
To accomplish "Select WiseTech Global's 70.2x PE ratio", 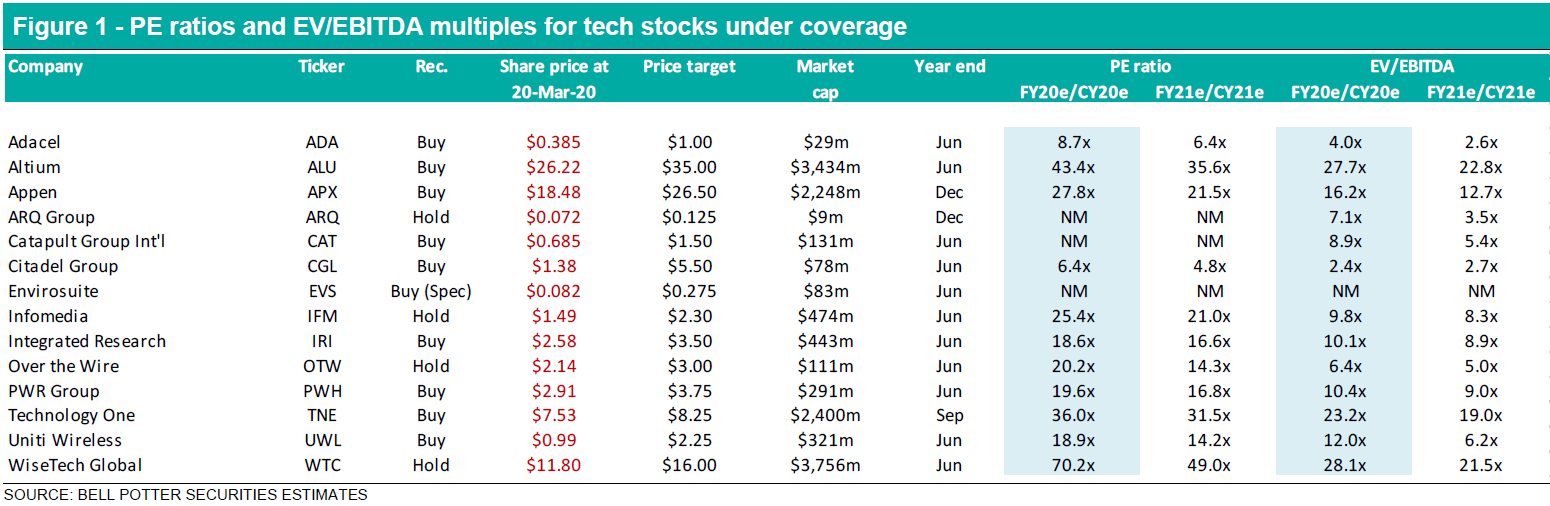I will [1071, 465].
